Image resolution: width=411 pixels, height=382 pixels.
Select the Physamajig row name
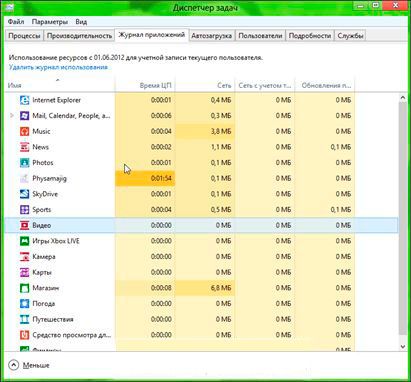tap(49, 178)
